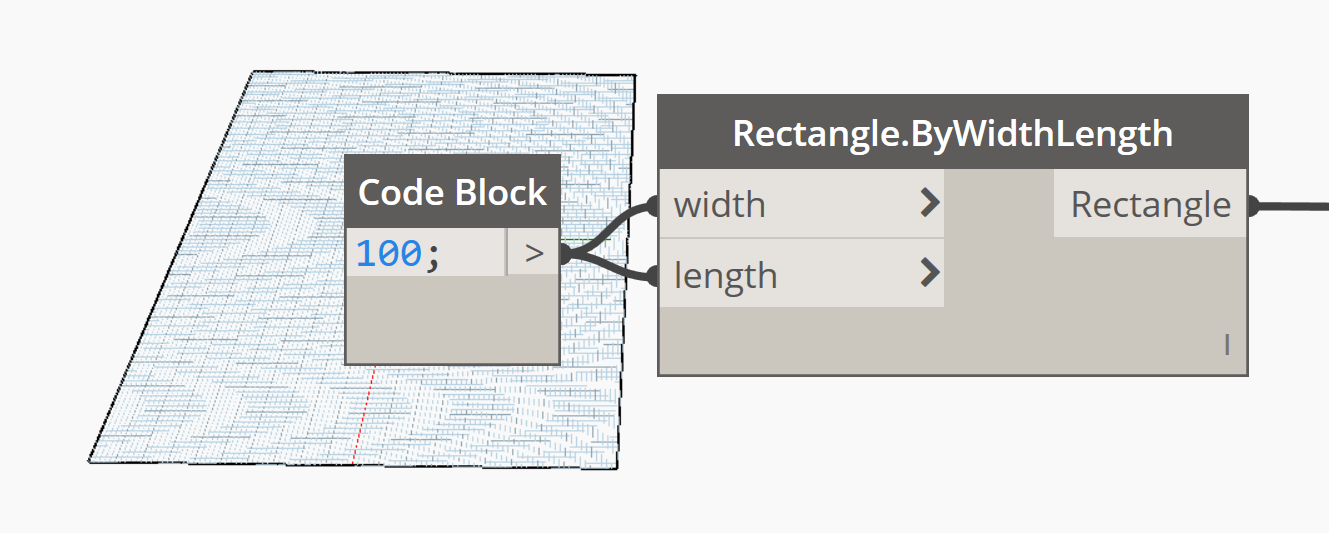Viewport: 1329px width, 533px height.
Task: Click the Code Block output port arrow
Action: [534, 254]
